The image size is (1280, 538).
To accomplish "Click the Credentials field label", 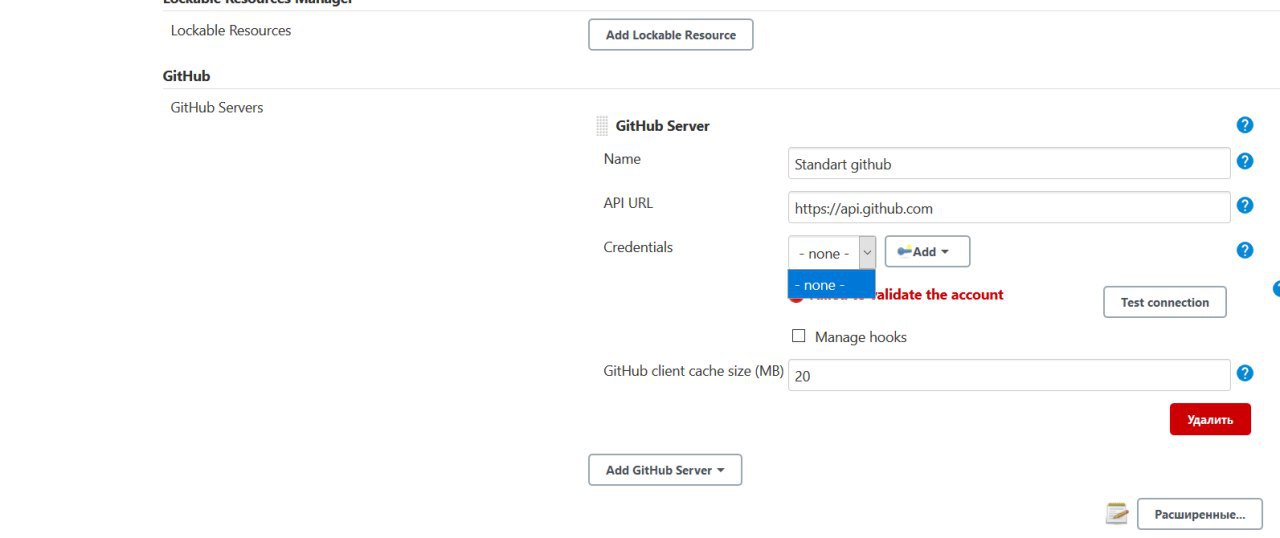I will click(x=638, y=247).
